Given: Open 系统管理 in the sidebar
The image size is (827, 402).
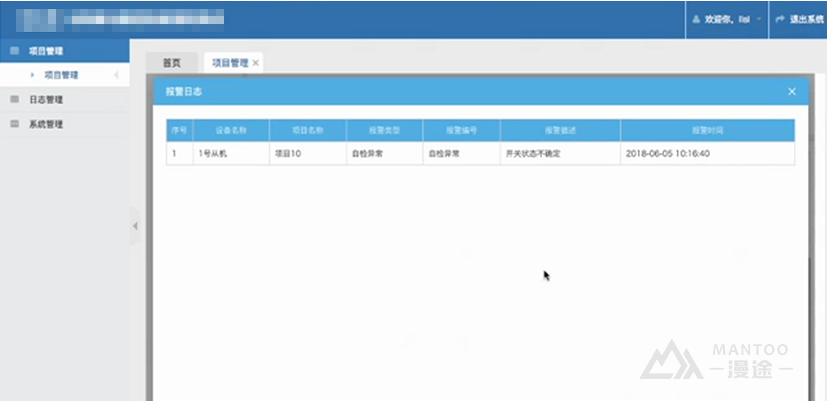Looking at the screenshot, I should (x=46, y=125).
